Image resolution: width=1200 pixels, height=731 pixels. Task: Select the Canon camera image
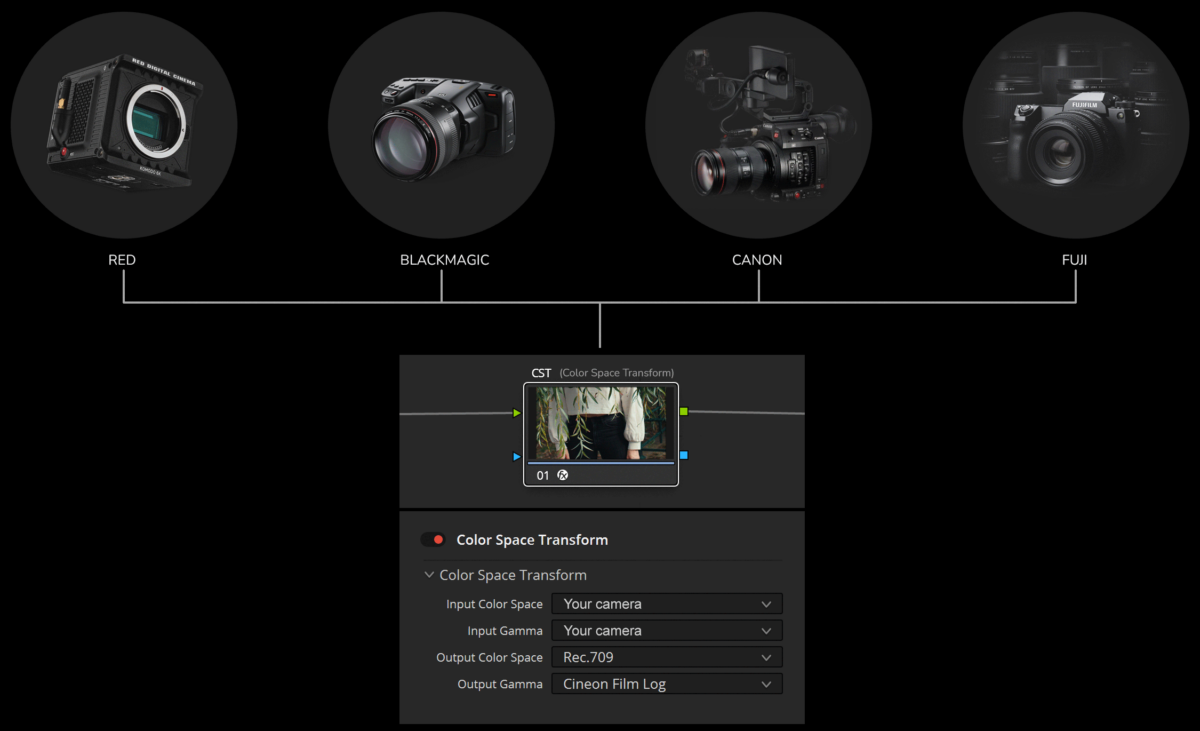pyautogui.click(x=758, y=126)
